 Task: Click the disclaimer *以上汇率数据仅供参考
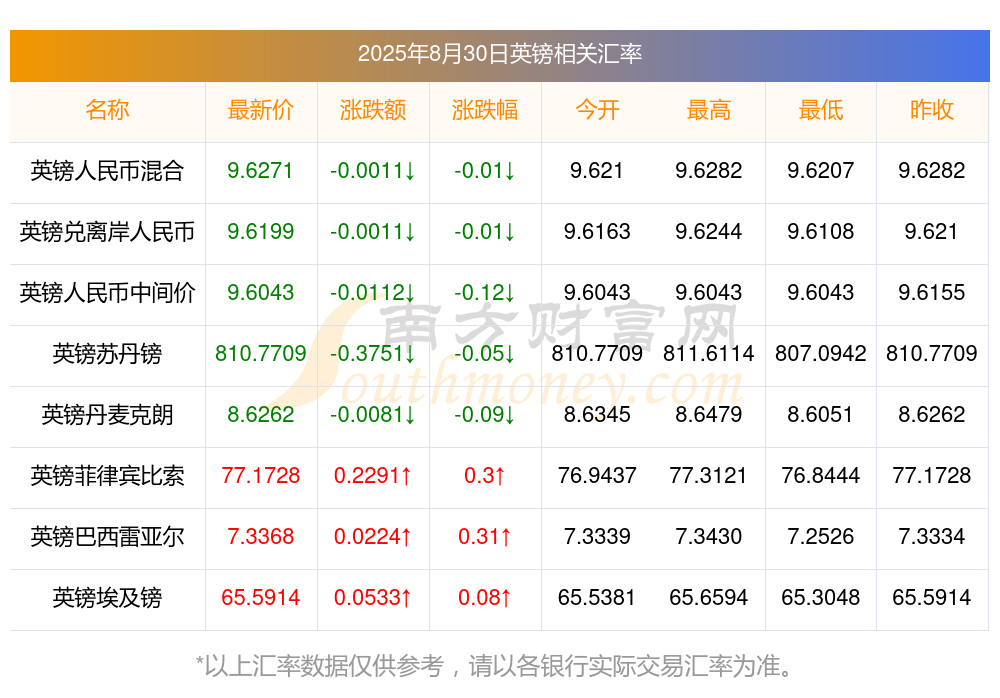click(320, 666)
